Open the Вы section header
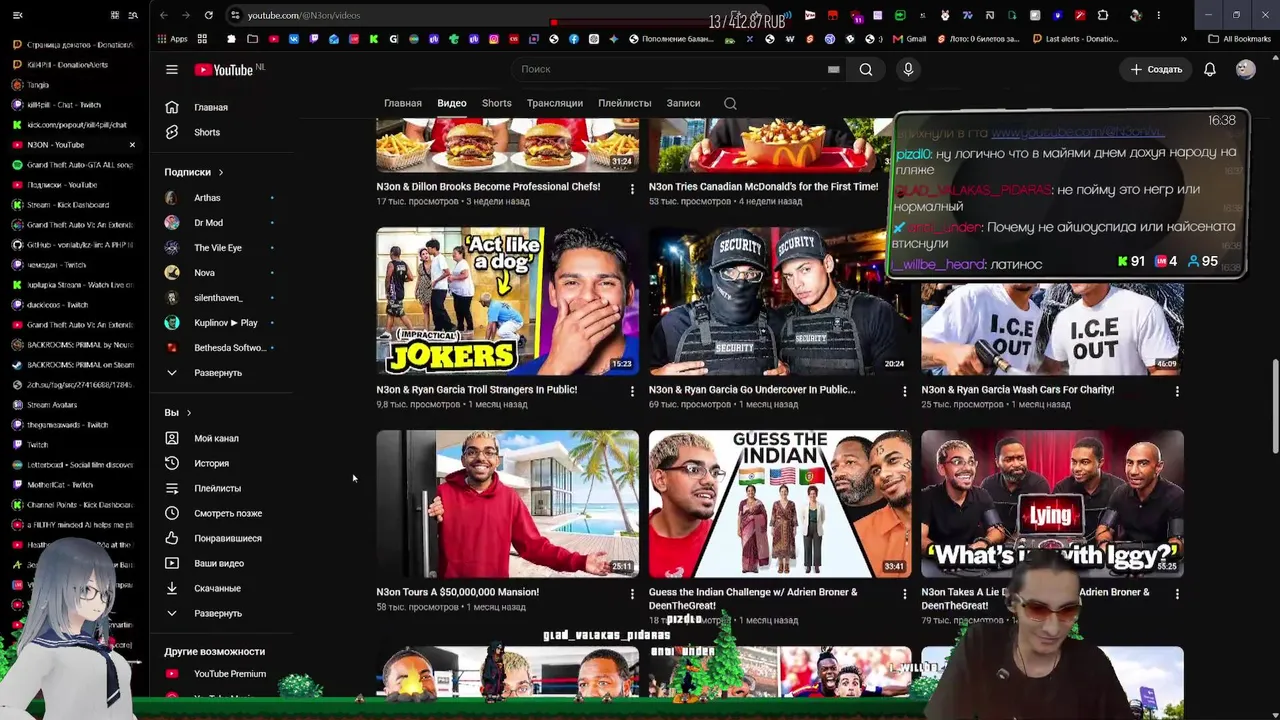Viewport: 1280px width, 720px height. [177, 413]
